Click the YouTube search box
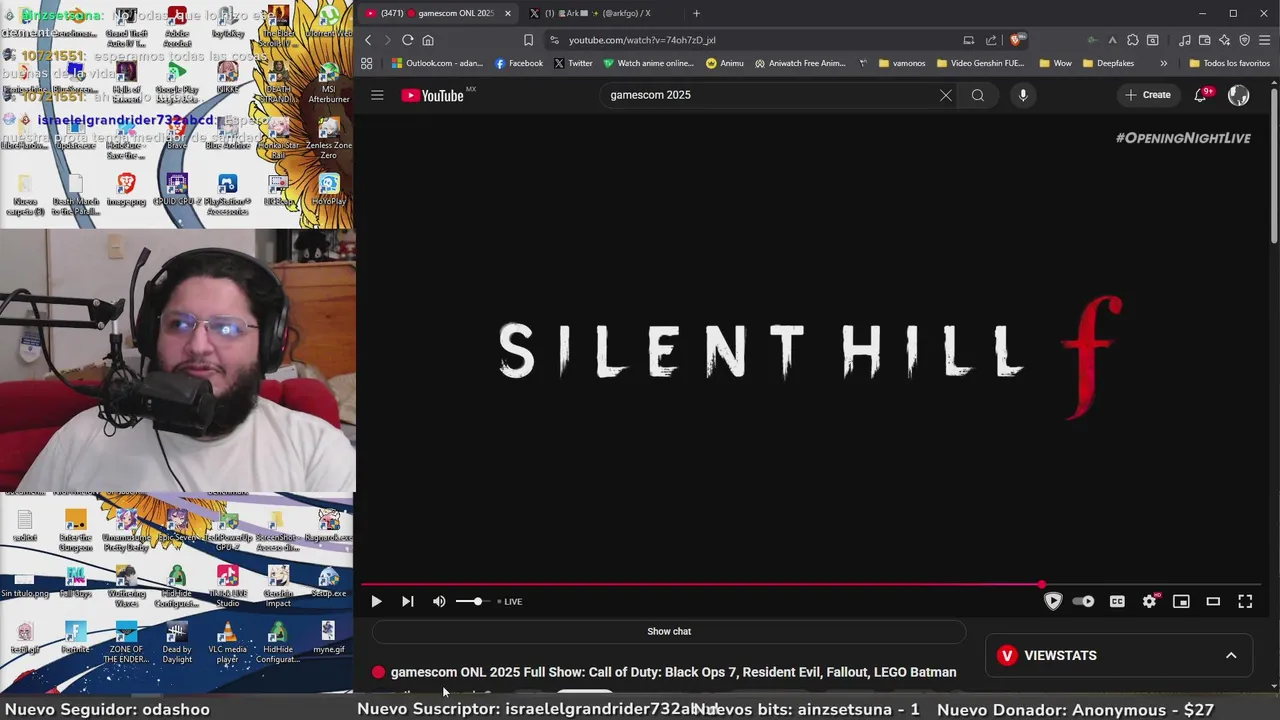The height and width of the screenshot is (720, 1280). click(x=770, y=95)
